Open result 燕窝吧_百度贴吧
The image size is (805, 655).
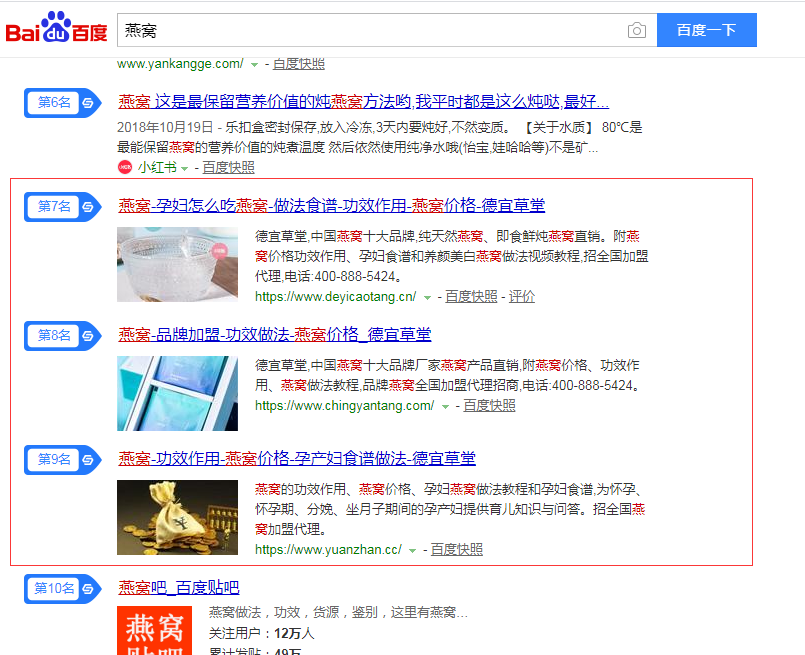[179, 587]
